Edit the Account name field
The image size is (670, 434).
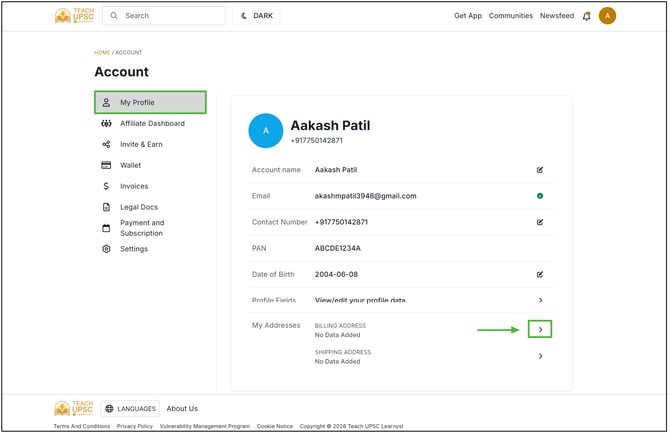tap(542, 170)
